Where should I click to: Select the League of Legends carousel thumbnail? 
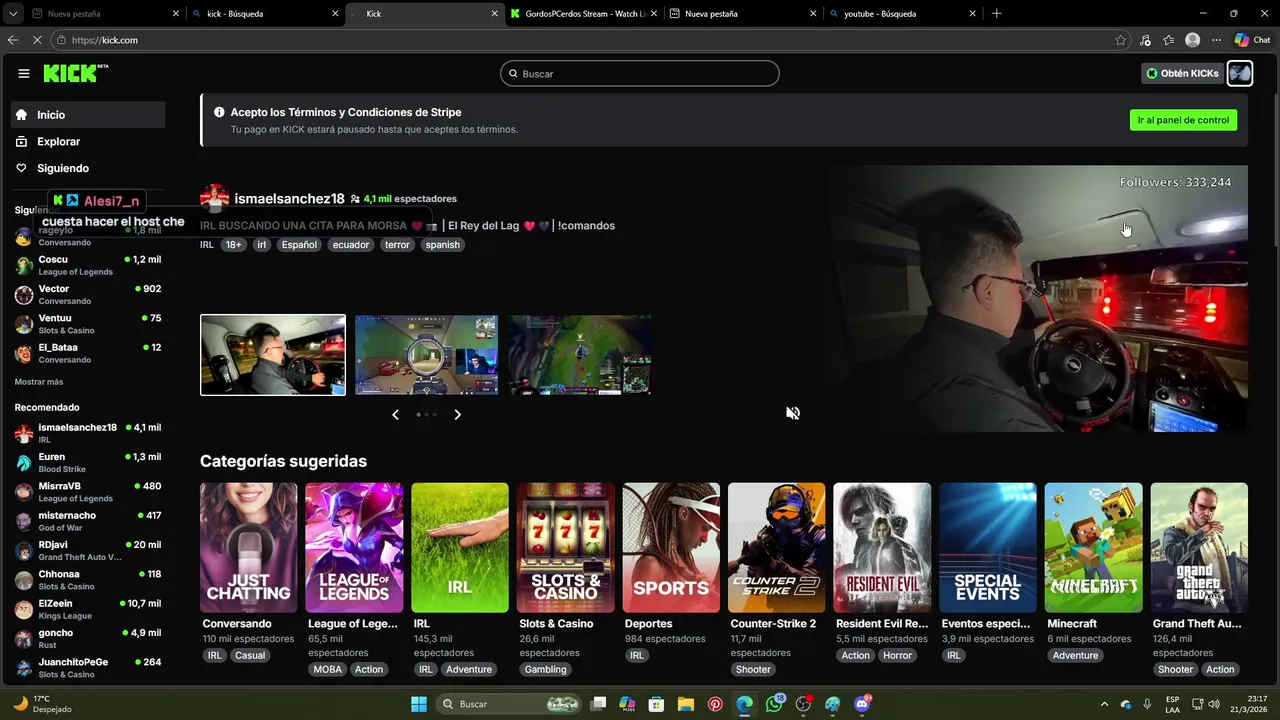[580, 355]
